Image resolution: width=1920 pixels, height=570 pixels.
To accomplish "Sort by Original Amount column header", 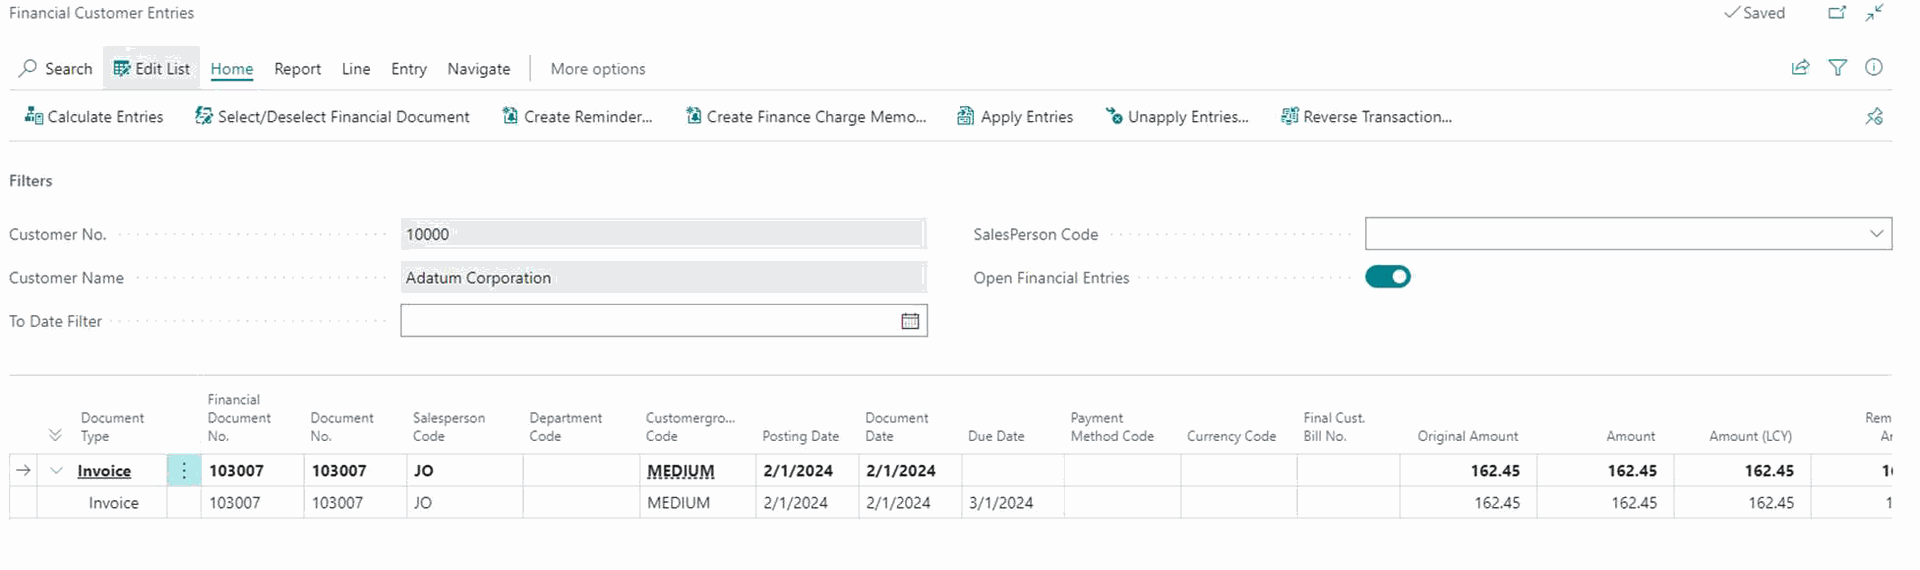I will pos(1467,436).
